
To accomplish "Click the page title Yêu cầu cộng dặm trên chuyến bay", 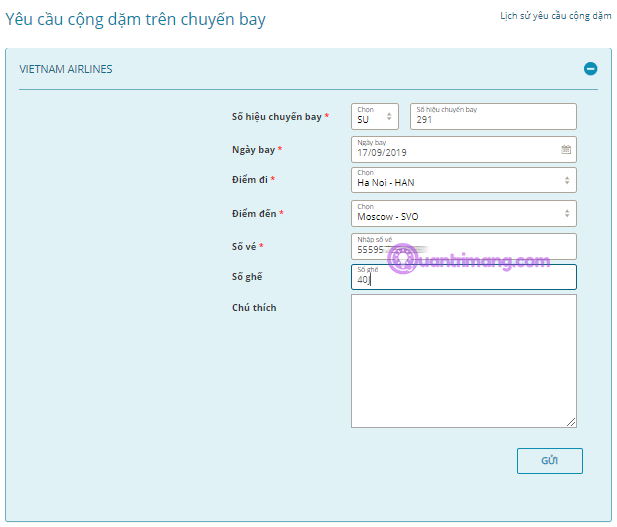I will [135, 20].
